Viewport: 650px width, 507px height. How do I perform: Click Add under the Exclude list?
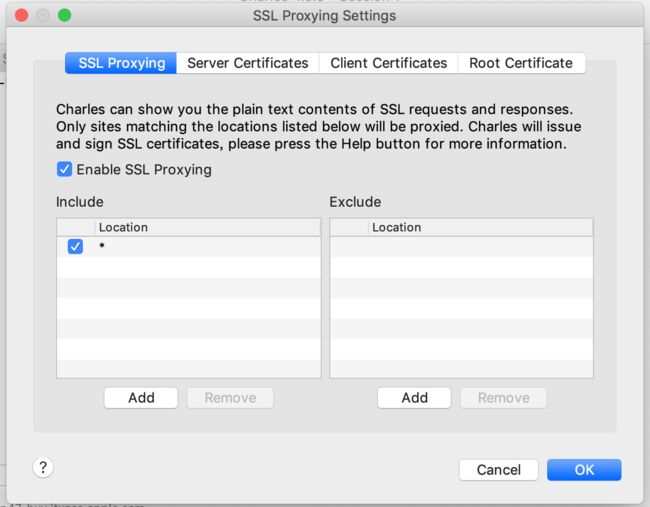414,398
